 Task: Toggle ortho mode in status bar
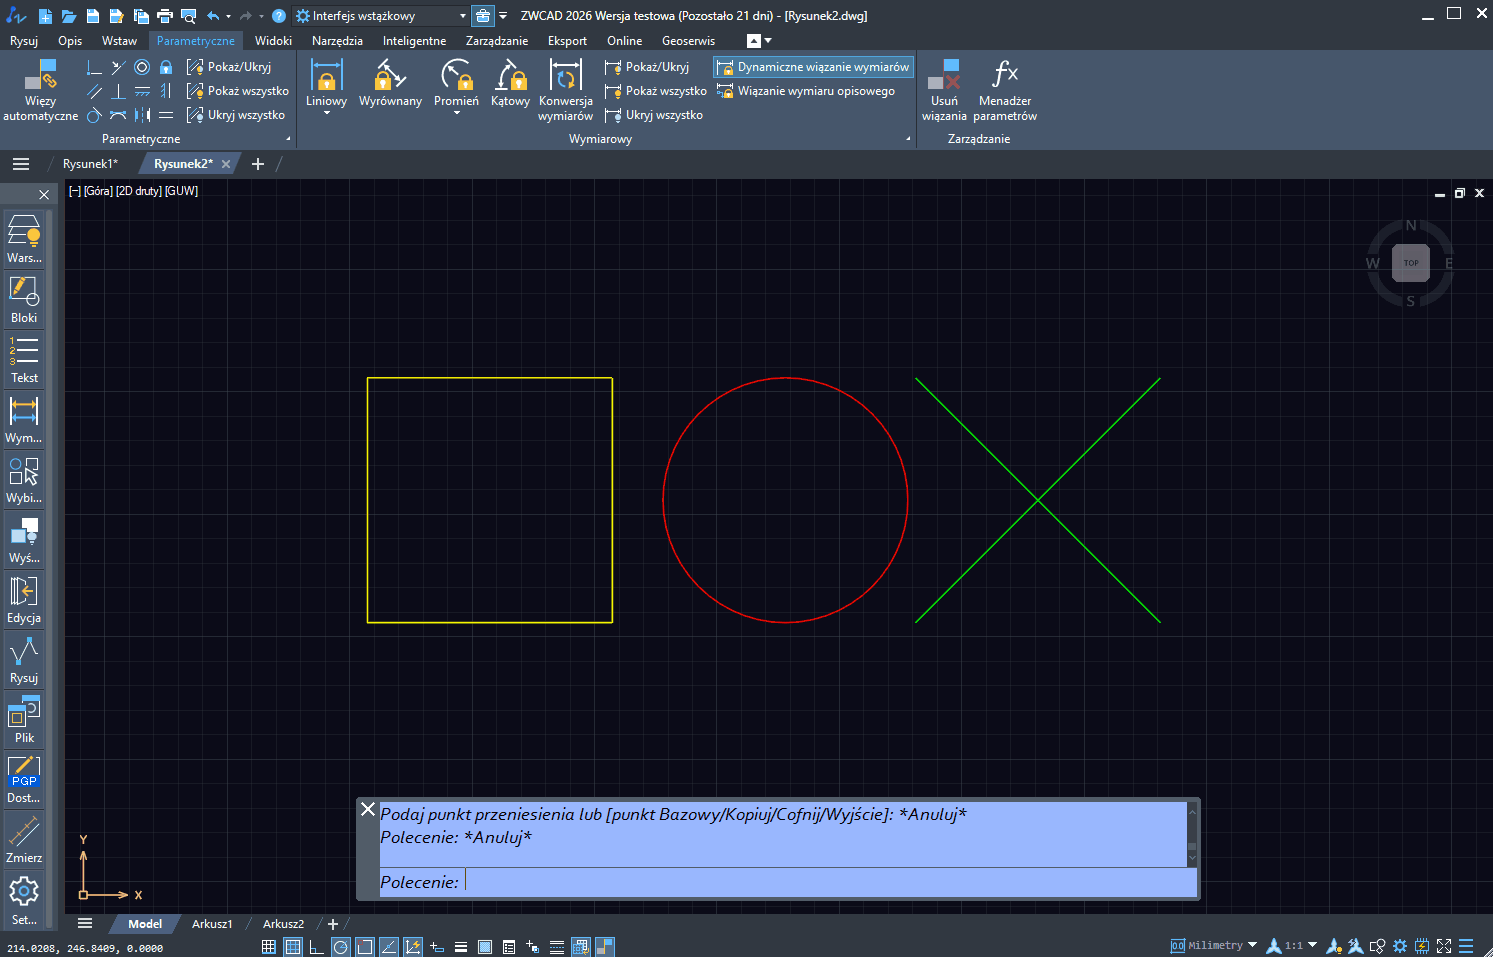pyautogui.click(x=316, y=947)
